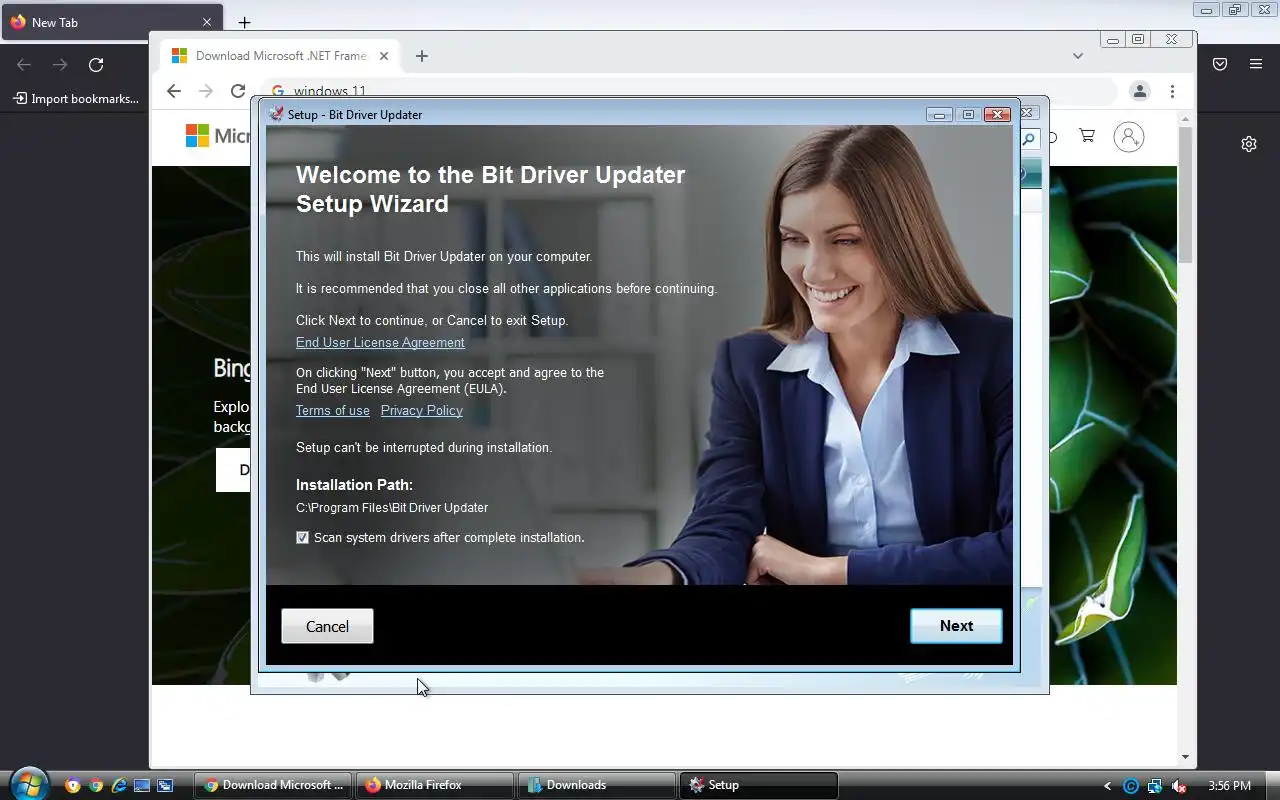The height and width of the screenshot is (800, 1280).
Task: Click the Chrome page vertical scrollbar
Action: click(x=1186, y=194)
